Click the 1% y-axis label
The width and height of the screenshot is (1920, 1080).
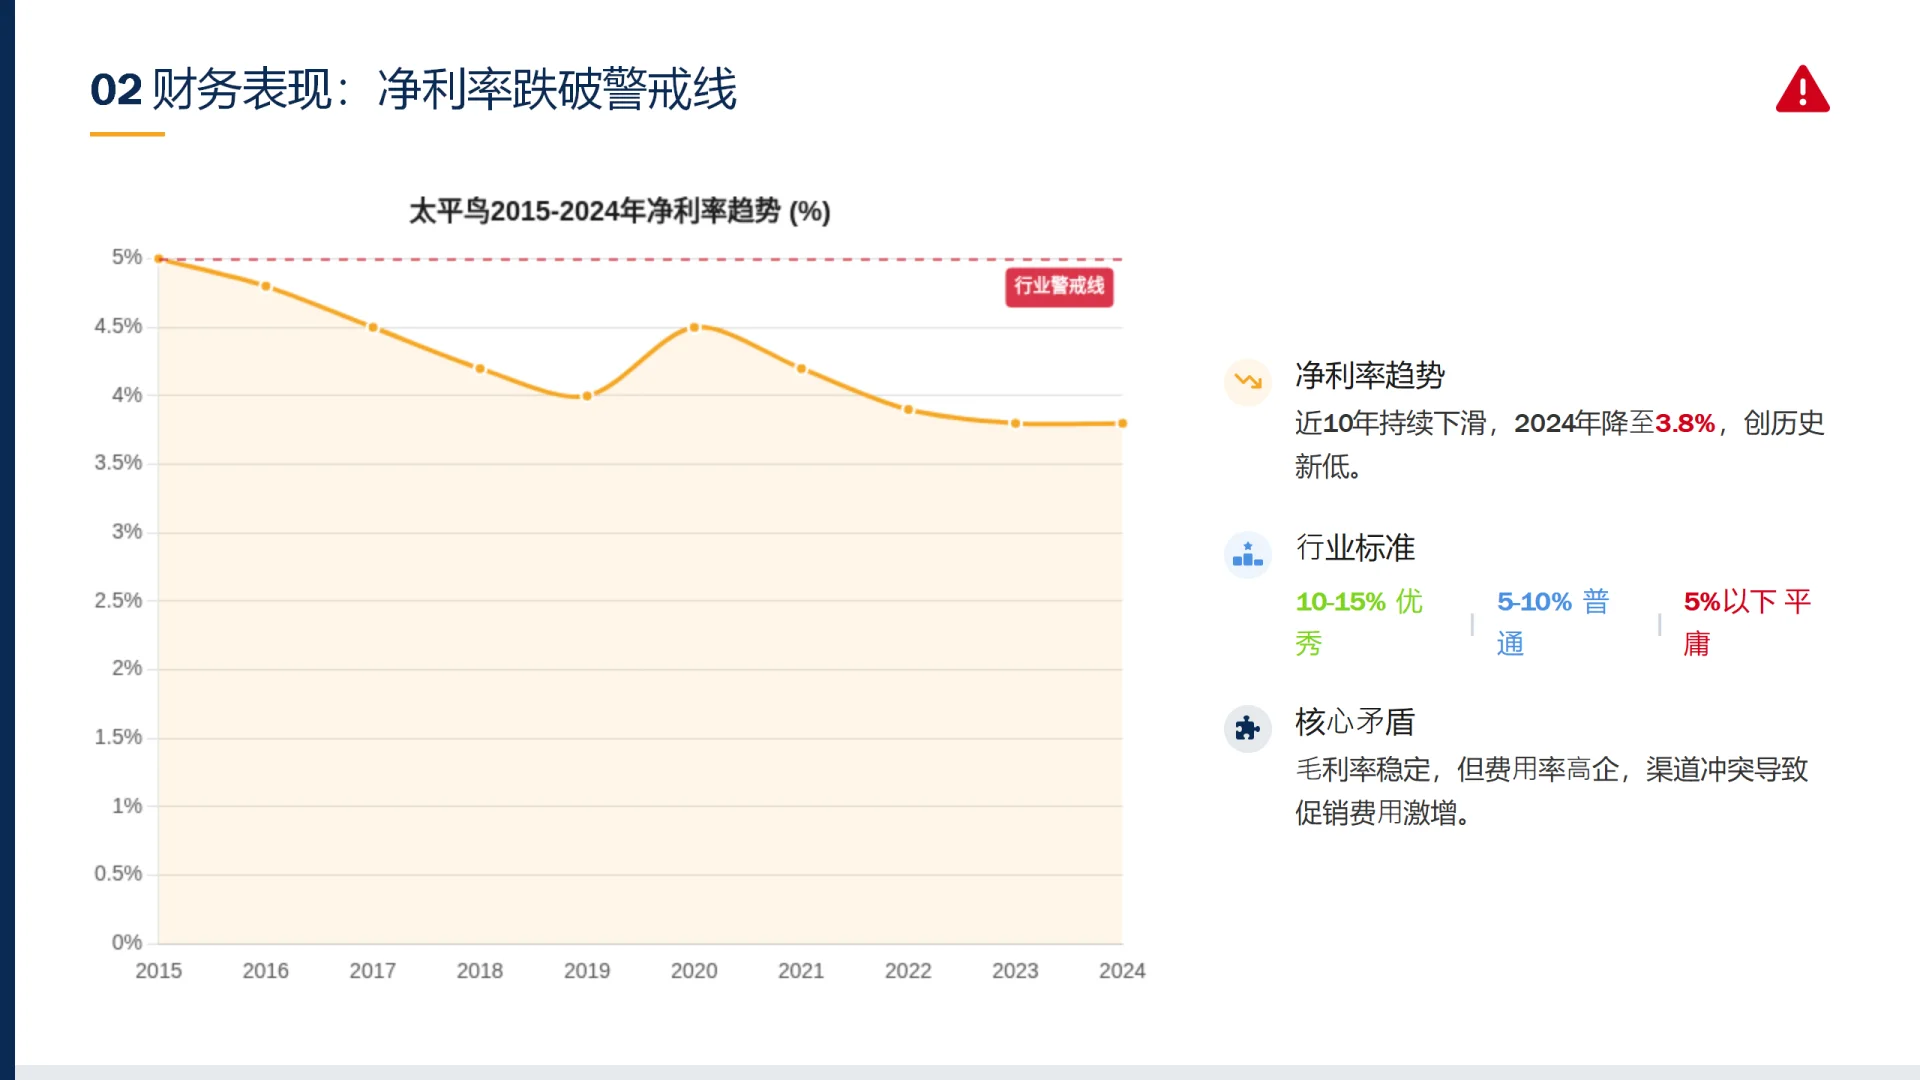[x=127, y=807]
